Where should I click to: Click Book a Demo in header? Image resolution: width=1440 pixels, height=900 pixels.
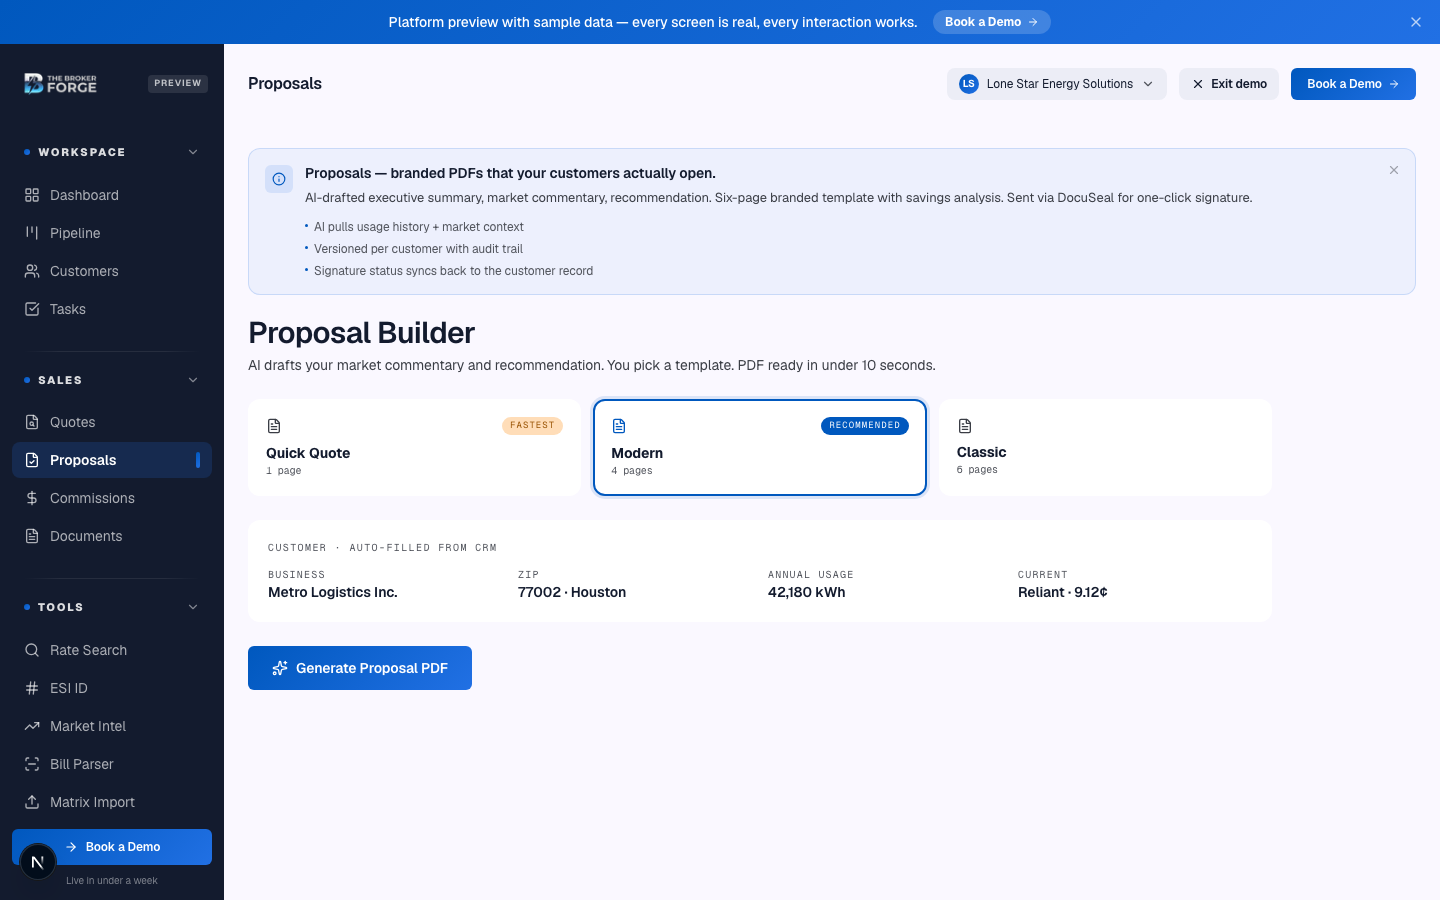(x=1353, y=84)
